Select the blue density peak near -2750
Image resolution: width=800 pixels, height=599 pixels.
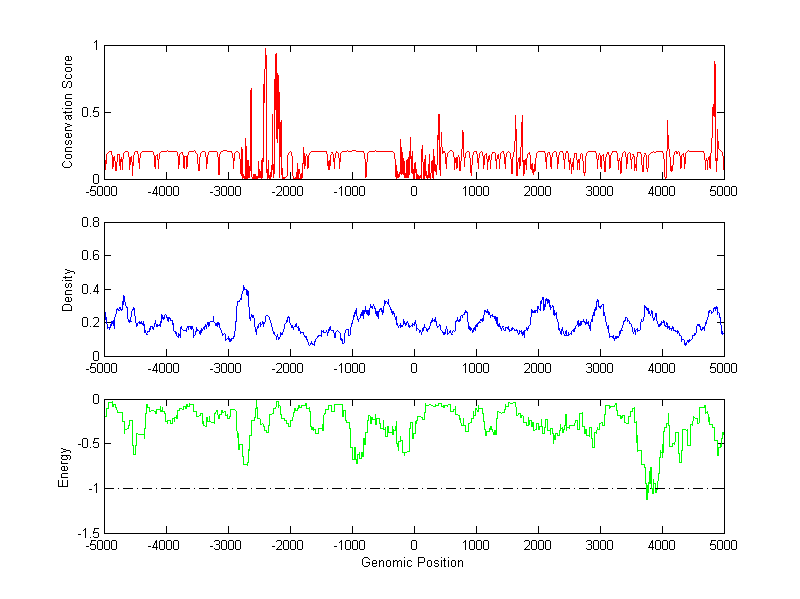pyautogui.click(x=243, y=288)
